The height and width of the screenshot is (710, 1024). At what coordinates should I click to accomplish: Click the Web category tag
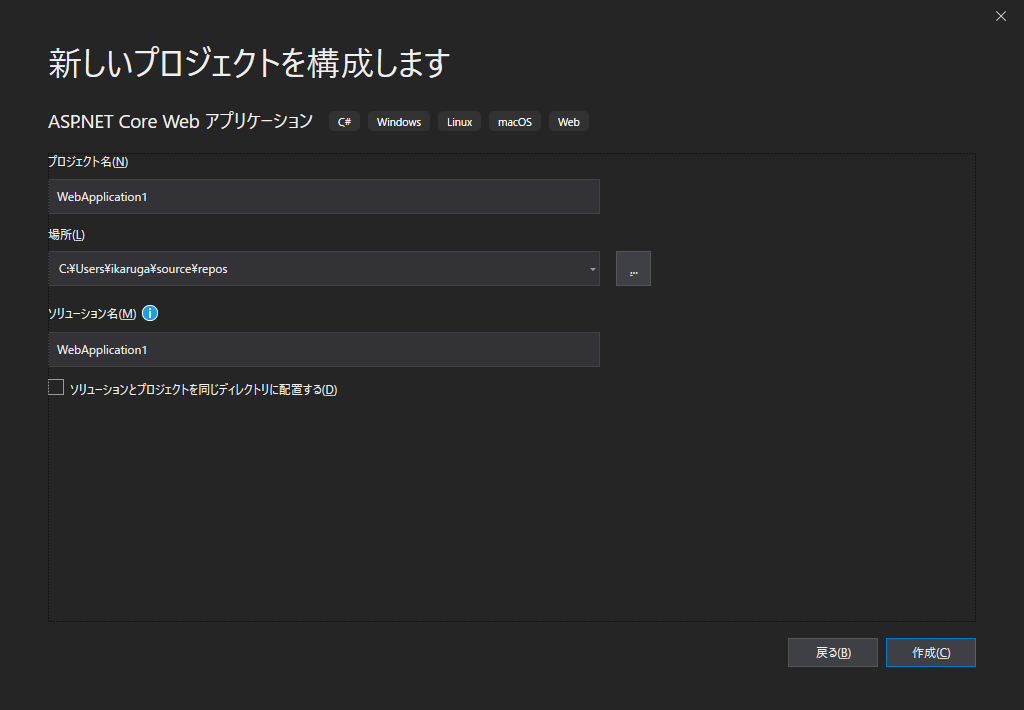pos(568,121)
